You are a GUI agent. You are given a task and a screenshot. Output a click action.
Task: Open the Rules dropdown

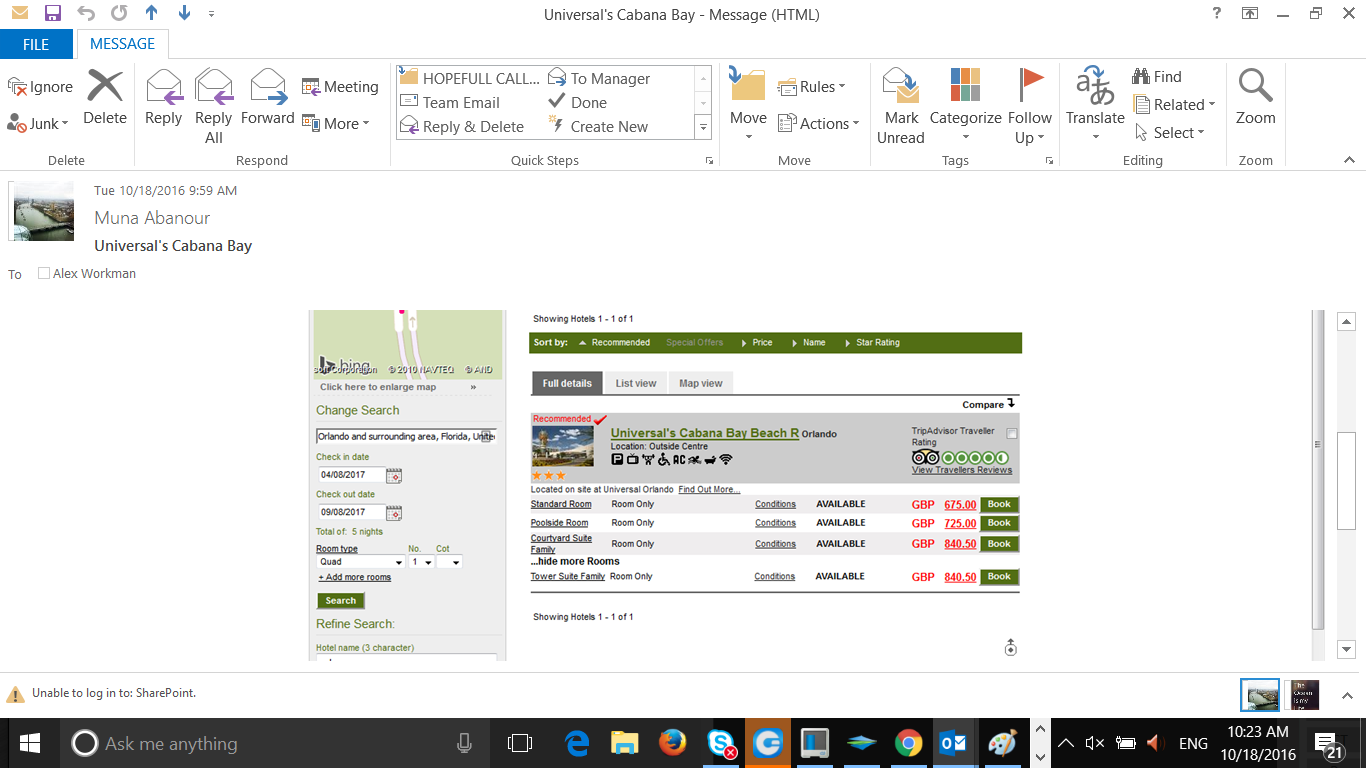[812, 87]
